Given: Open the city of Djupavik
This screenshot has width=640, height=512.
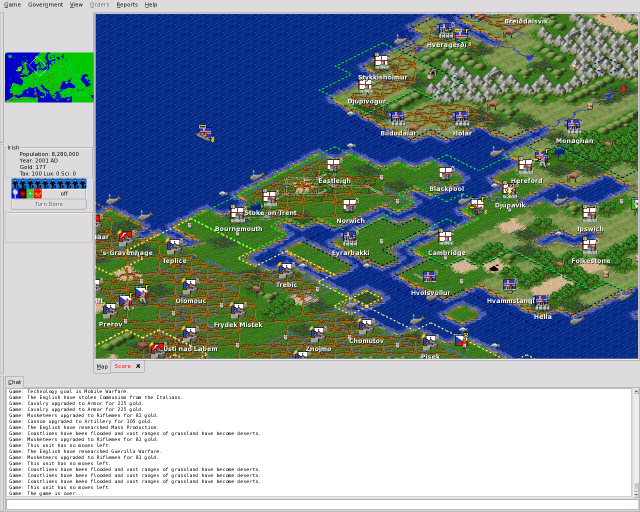Looking at the screenshot, I should click(x=509, y=190).
